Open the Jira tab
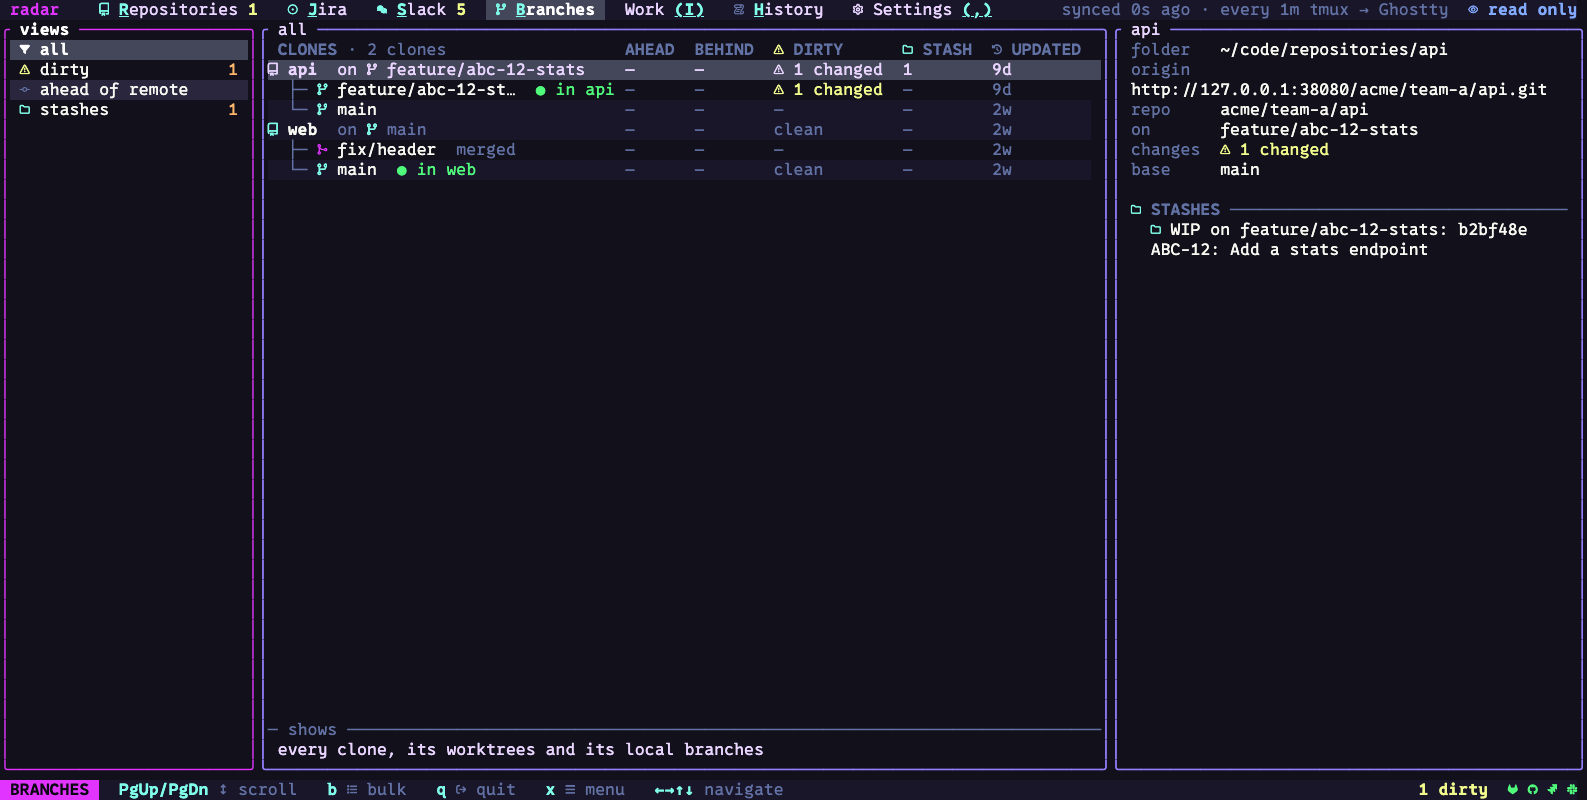 pos(317,10)
